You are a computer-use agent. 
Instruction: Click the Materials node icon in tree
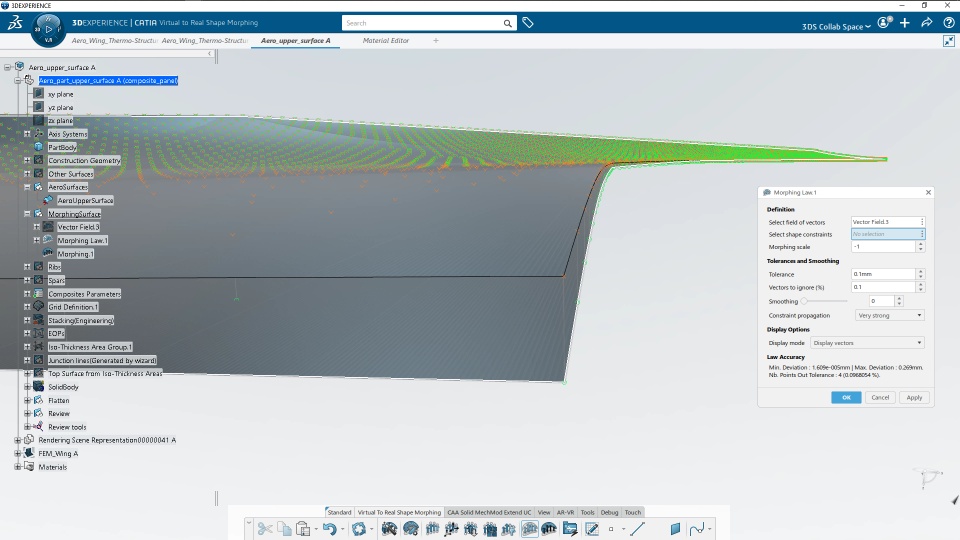coord(29,467)
